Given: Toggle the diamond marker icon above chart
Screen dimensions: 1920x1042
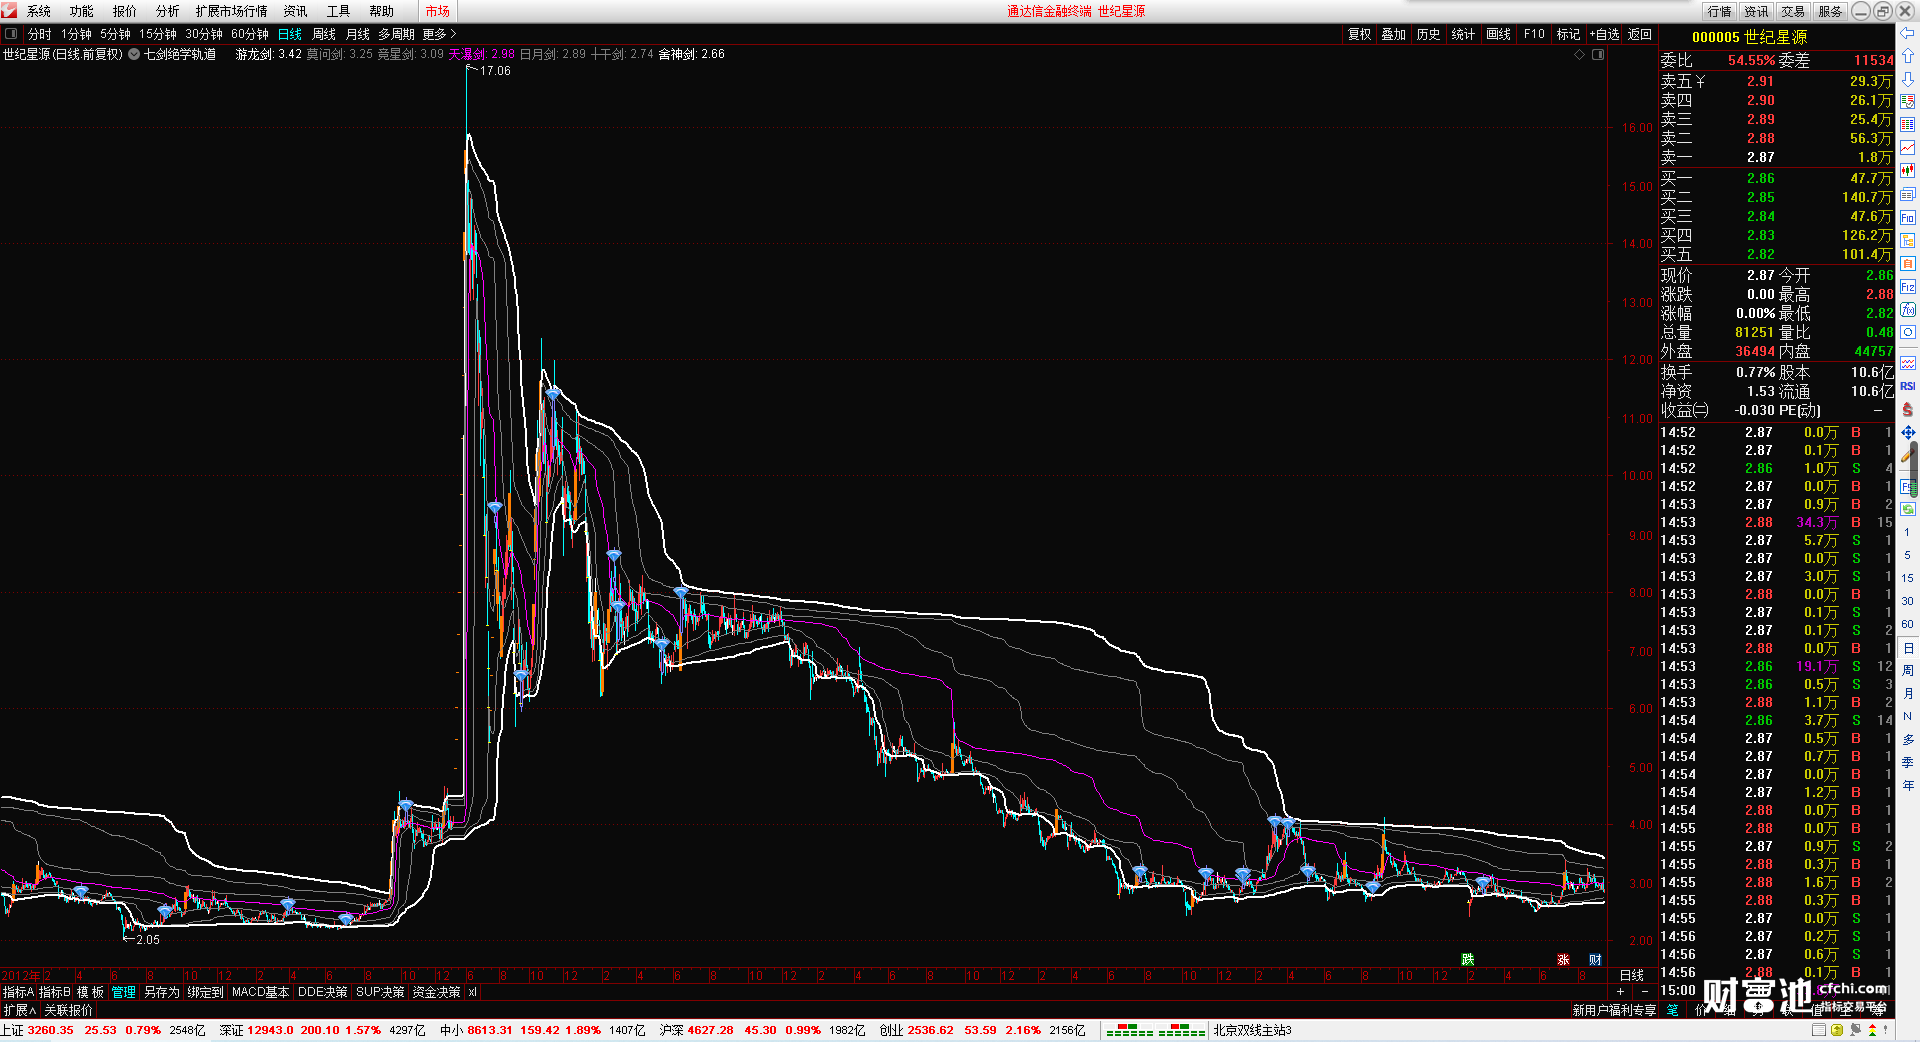Looking at the screenshot, I should pyautogui.click(x=1580, y=54).
